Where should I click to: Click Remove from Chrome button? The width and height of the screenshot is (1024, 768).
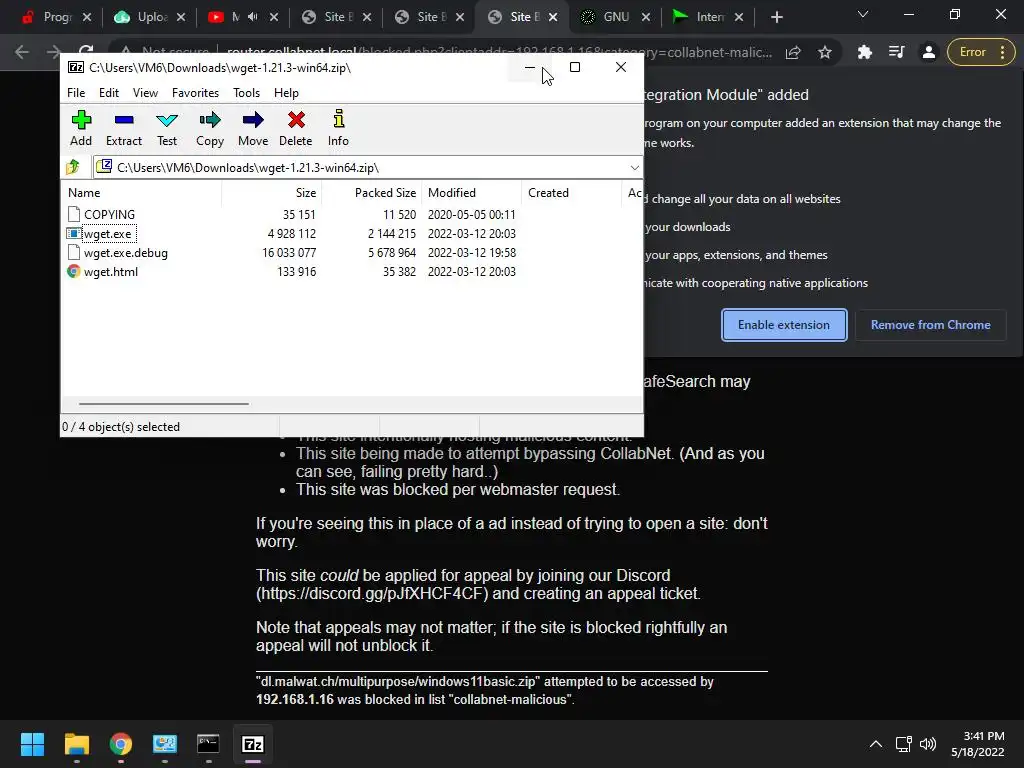coord(930,325)
